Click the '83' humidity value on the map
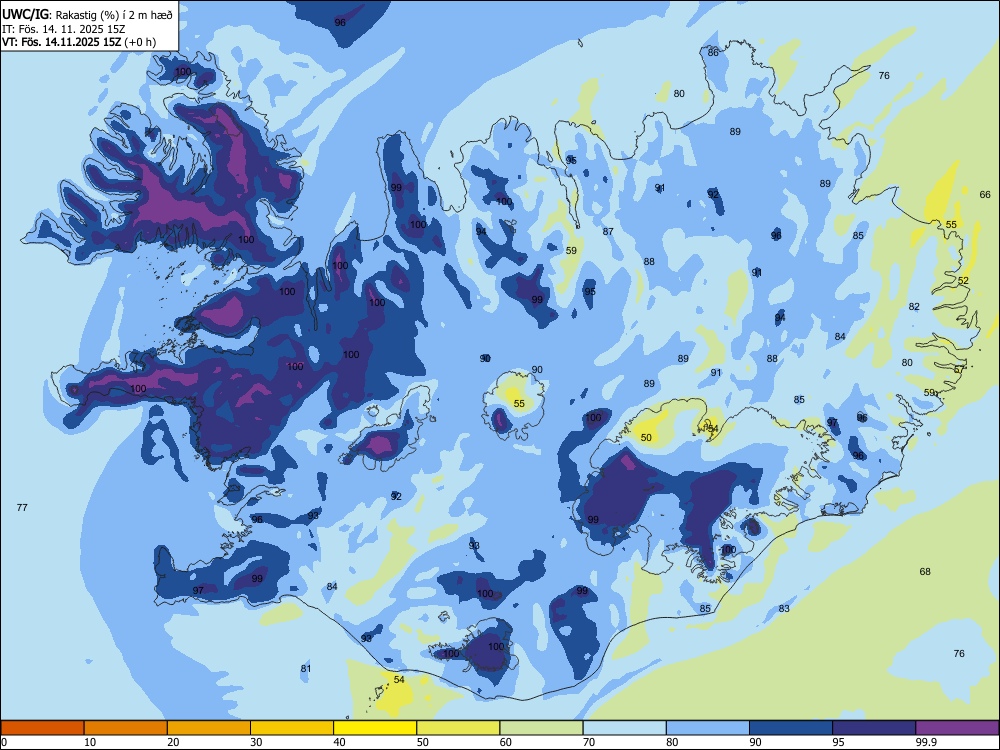 (x=784, y=608)
